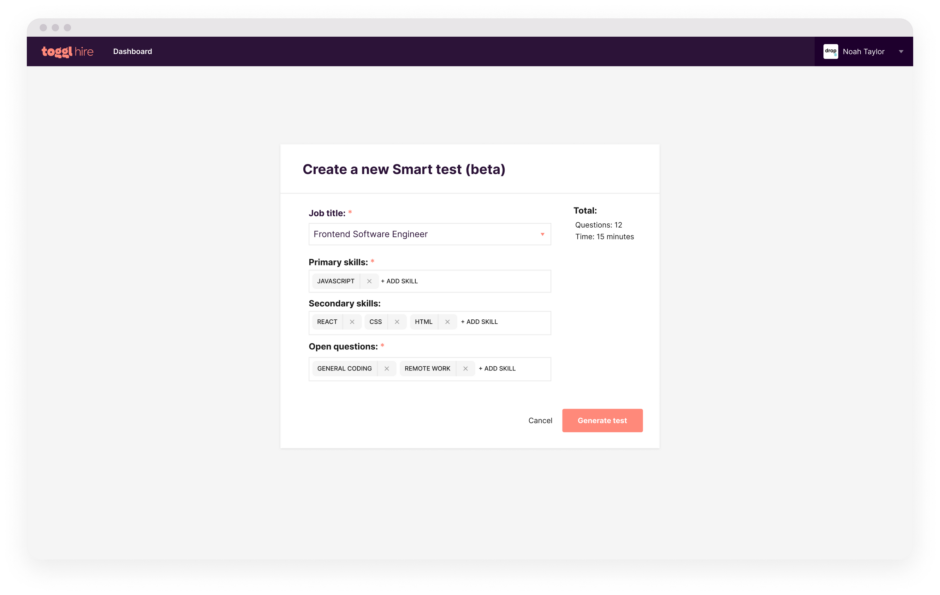Select the REMOTE WORK tag label

pyautogui.click(x=427, y=369)
